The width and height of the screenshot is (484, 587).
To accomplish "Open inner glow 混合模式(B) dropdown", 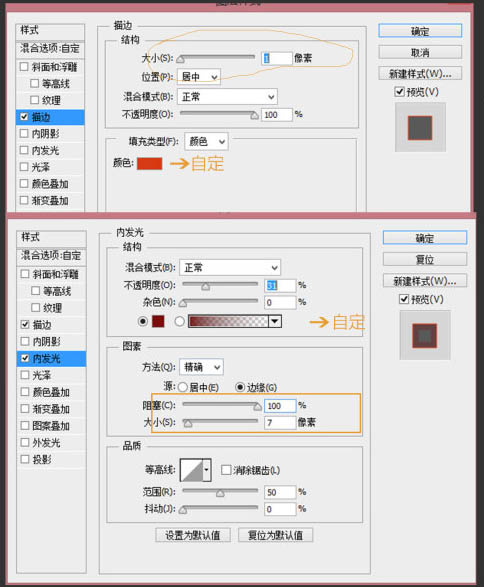I will 230,268.
